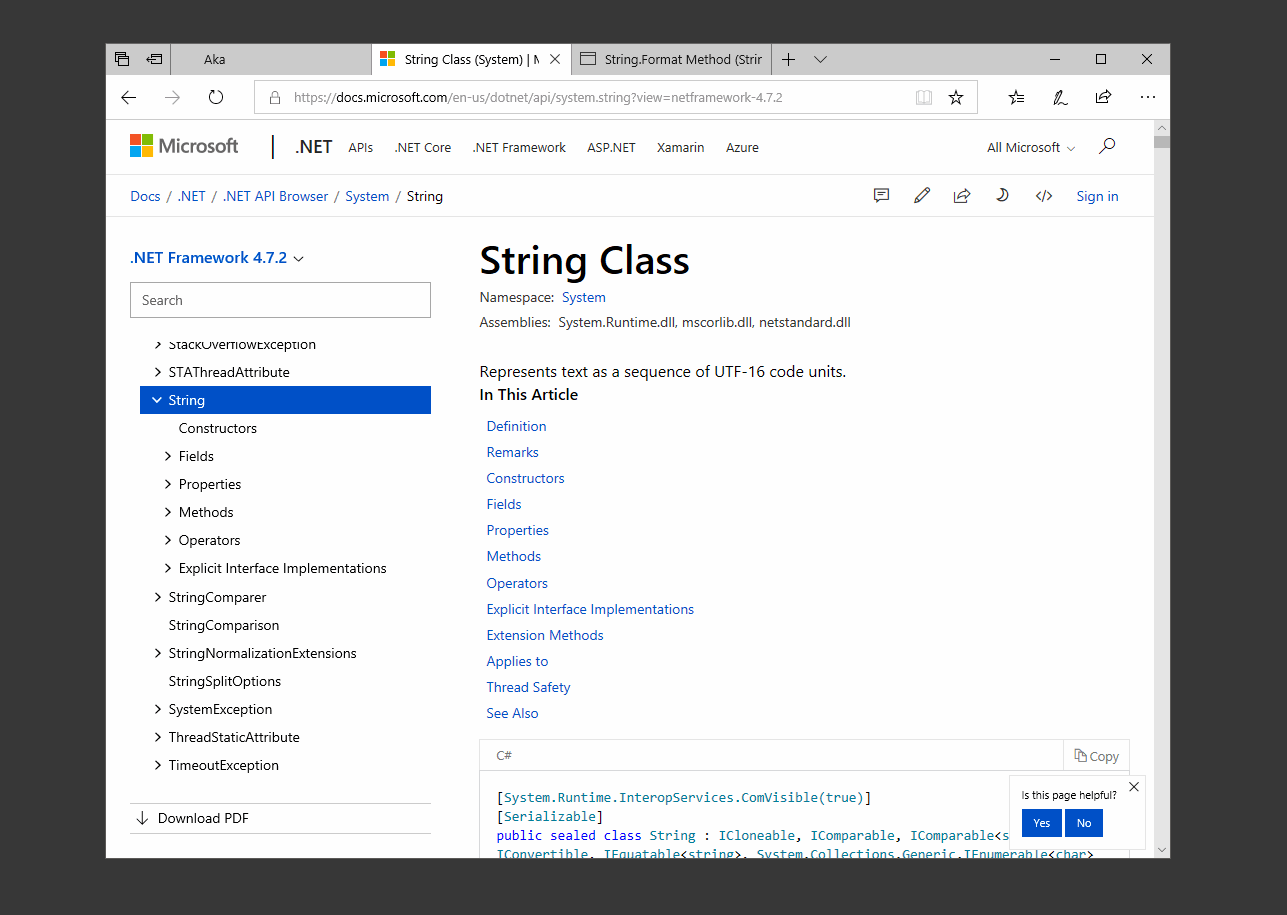Start a Web Note with the ink icon

(x=1059, y=97)
